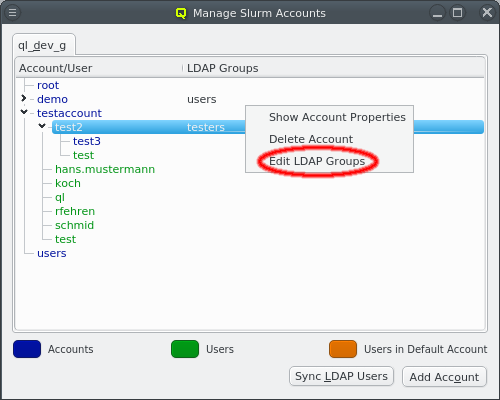Viewport: 500px width, 400px height.
Task: Open the window menu hamburger icon
Action: click(x=12, y=13)
